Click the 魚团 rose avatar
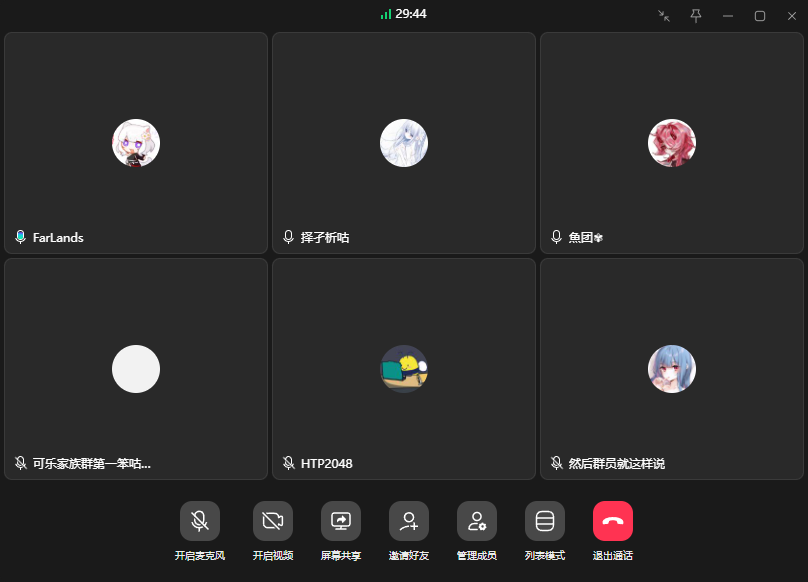The height and width of the screenshot is (582, 808). pos(672,143)
